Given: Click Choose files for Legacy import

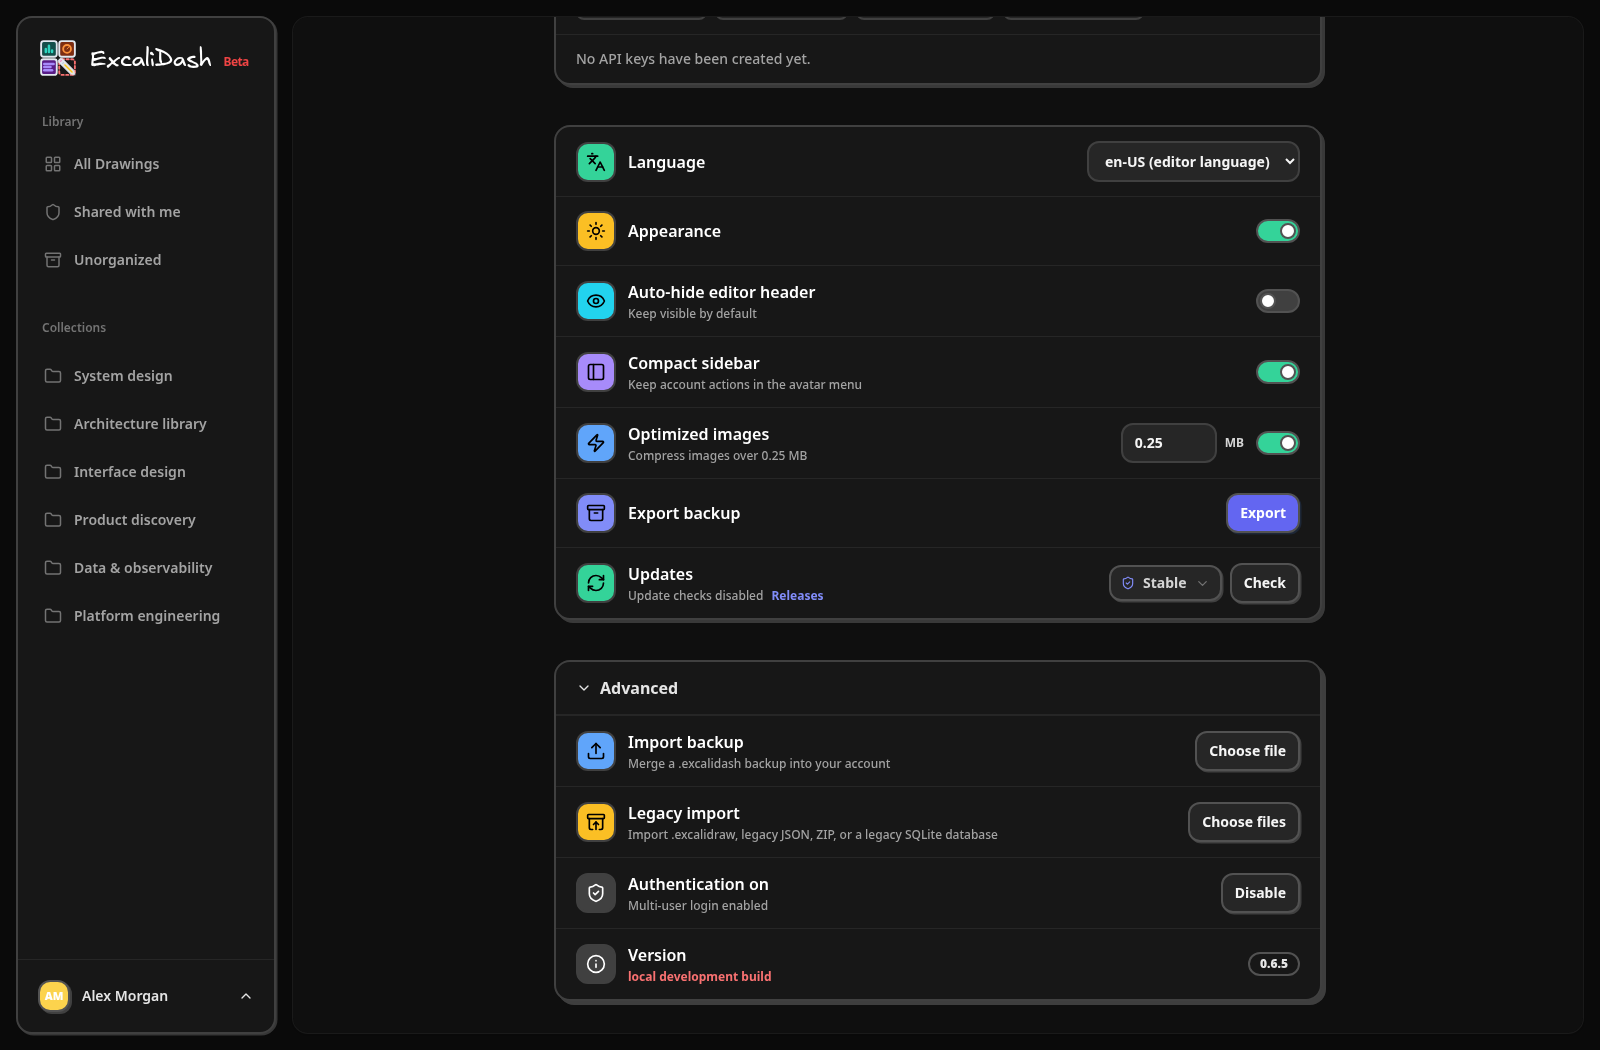Looking at the screenshot, I should tap(1244, 822).
